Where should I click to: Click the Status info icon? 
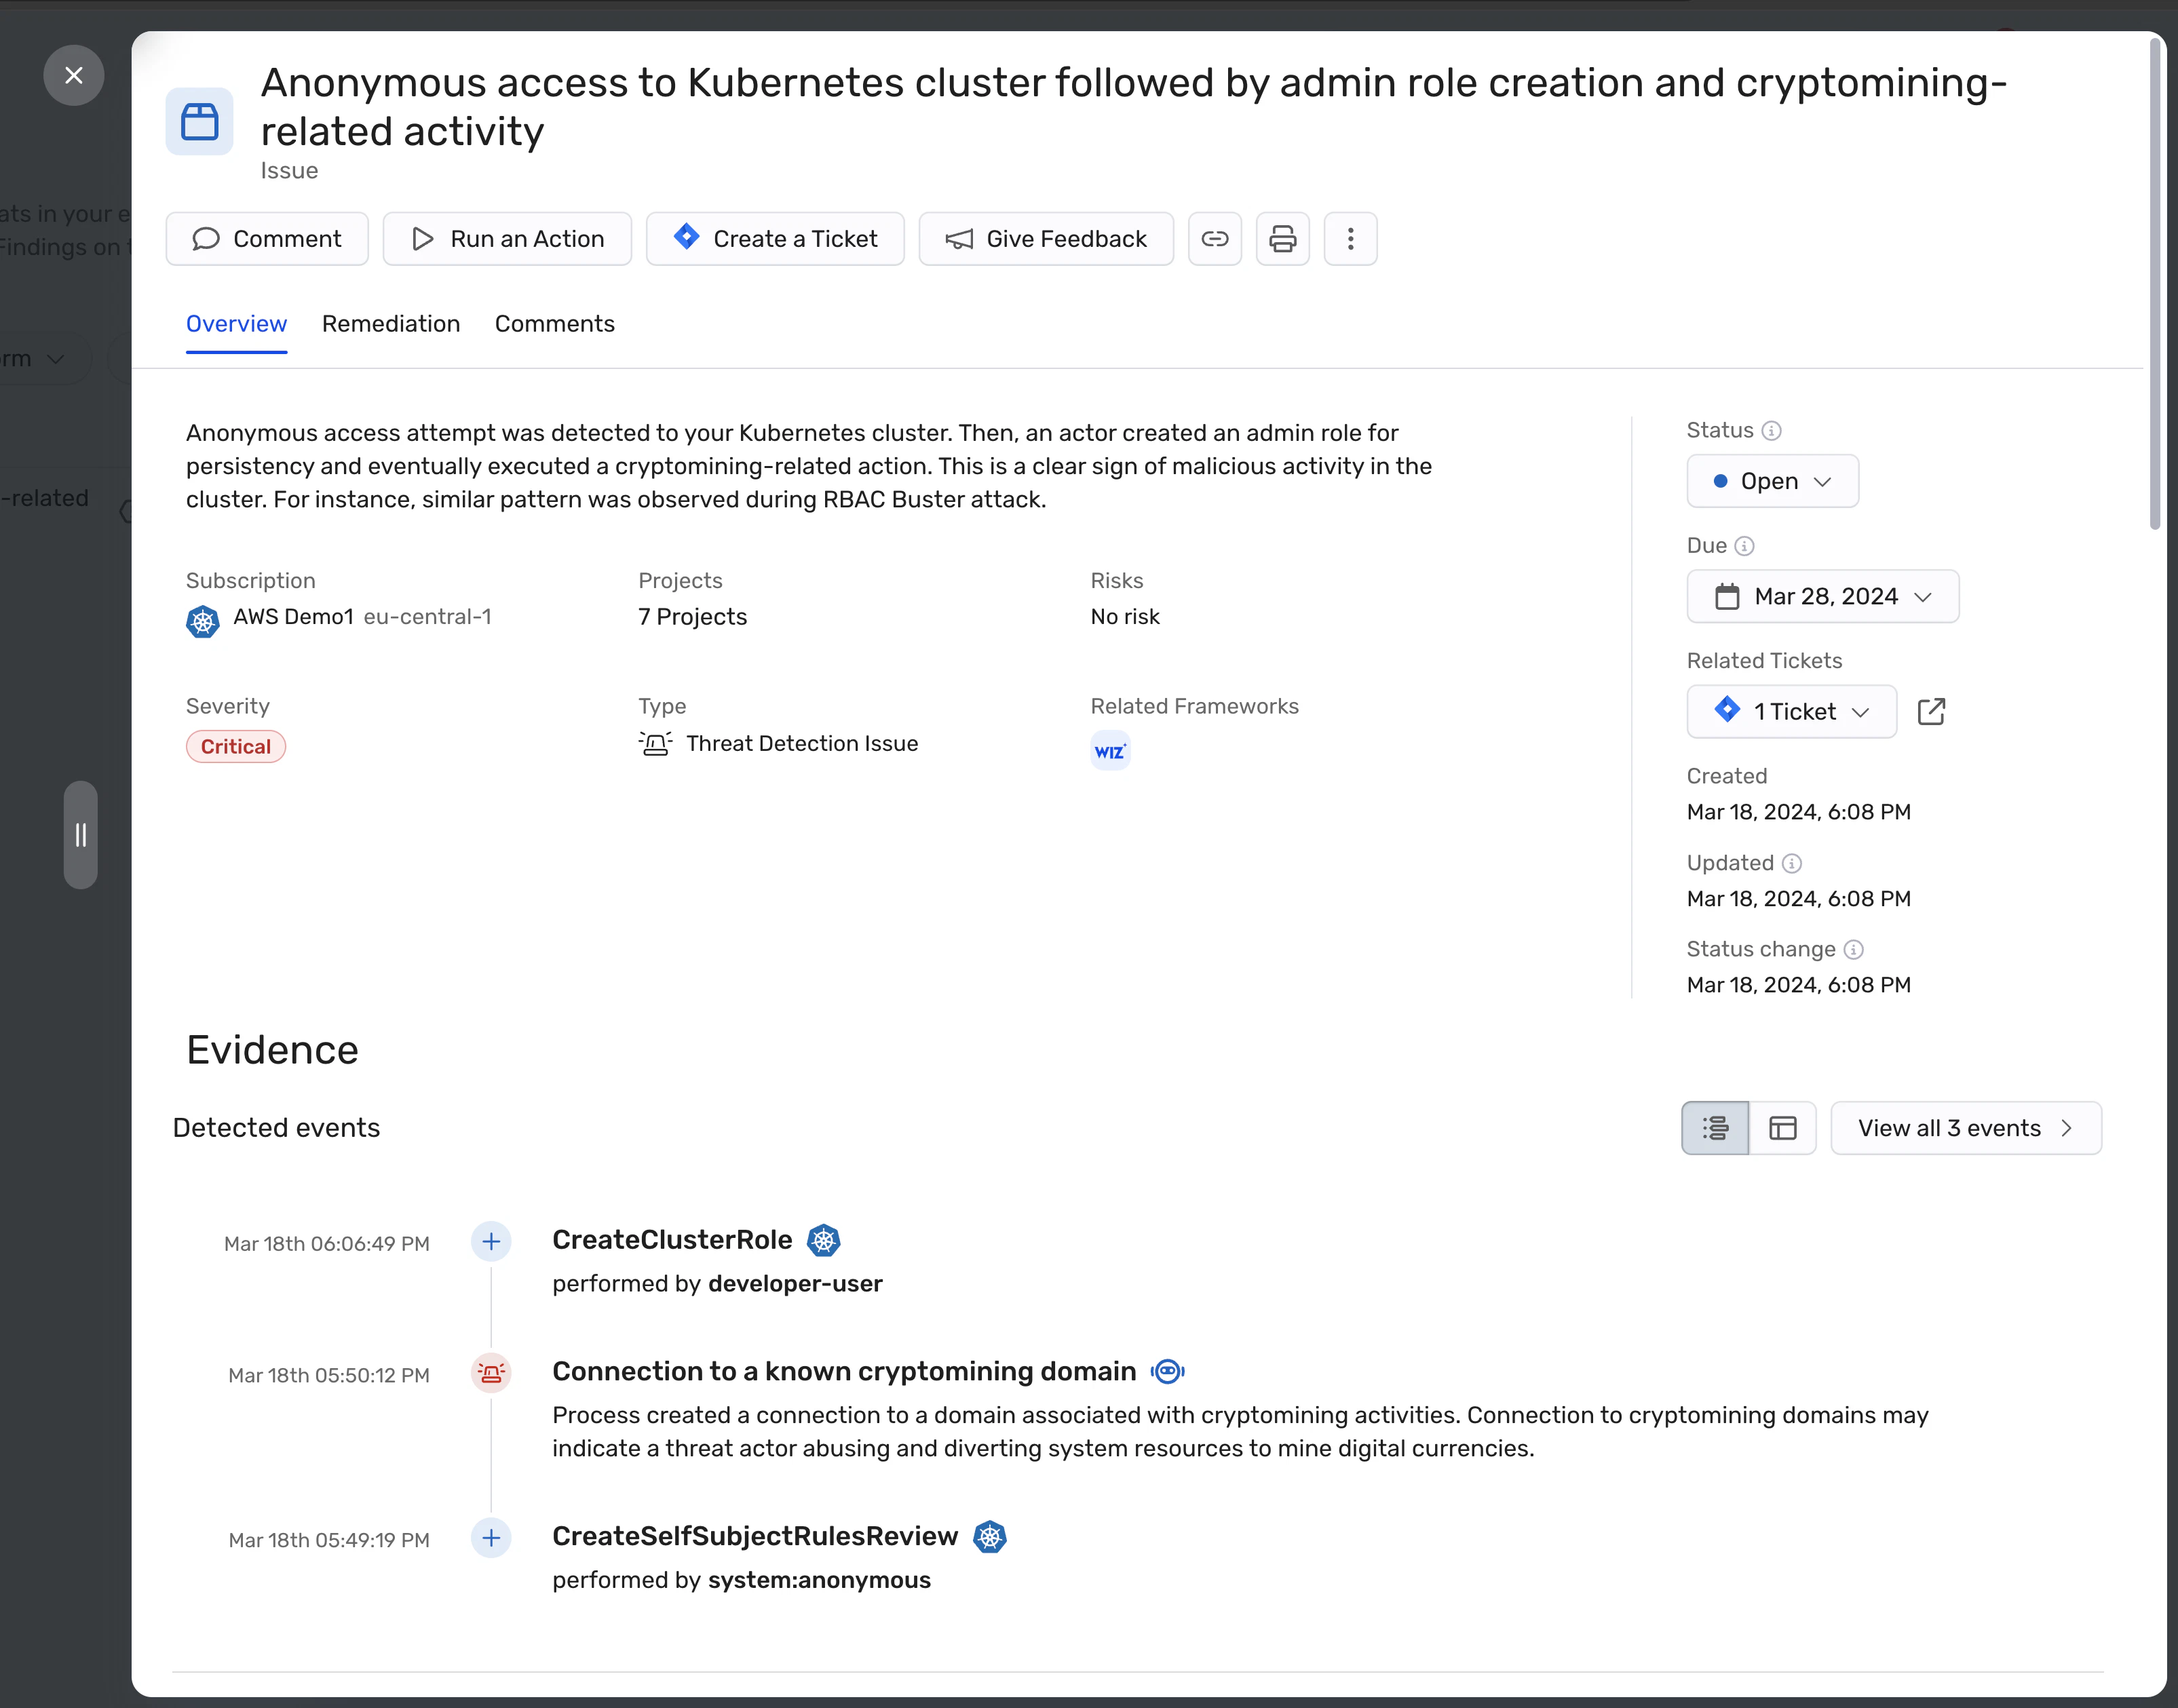(1771, 431)
